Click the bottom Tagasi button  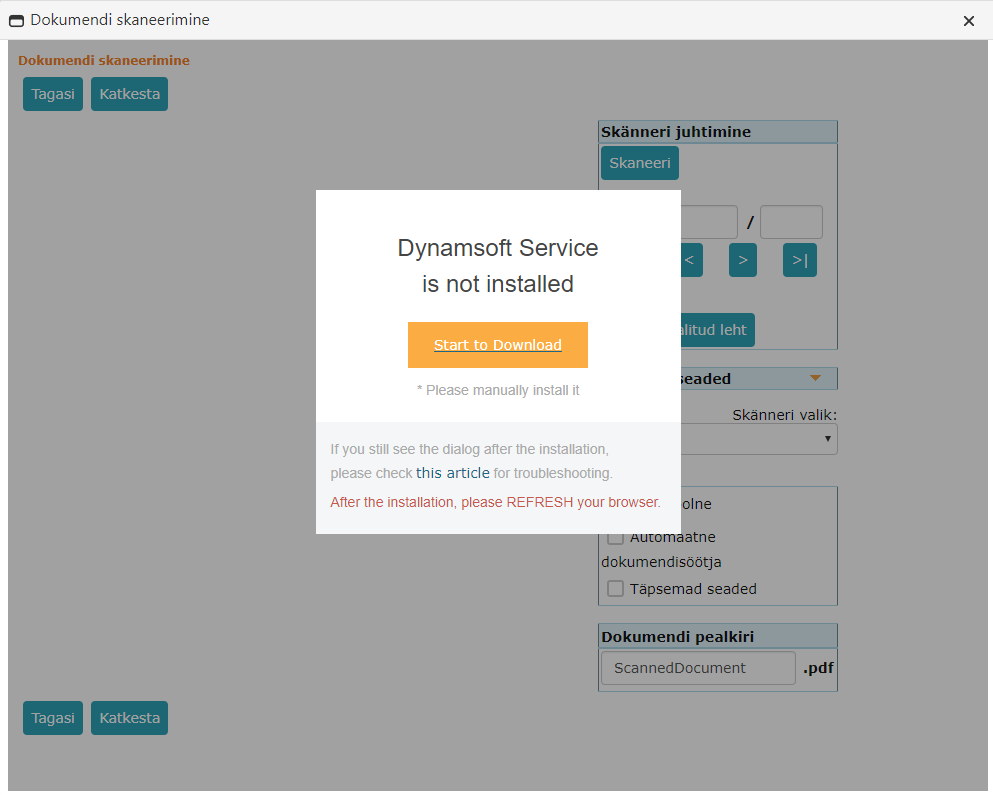point(53,718)
